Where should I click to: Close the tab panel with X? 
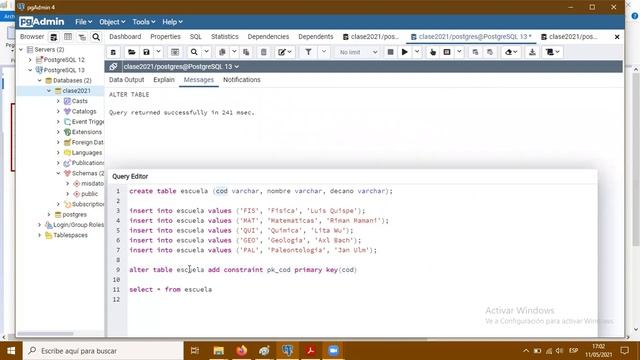617,37
